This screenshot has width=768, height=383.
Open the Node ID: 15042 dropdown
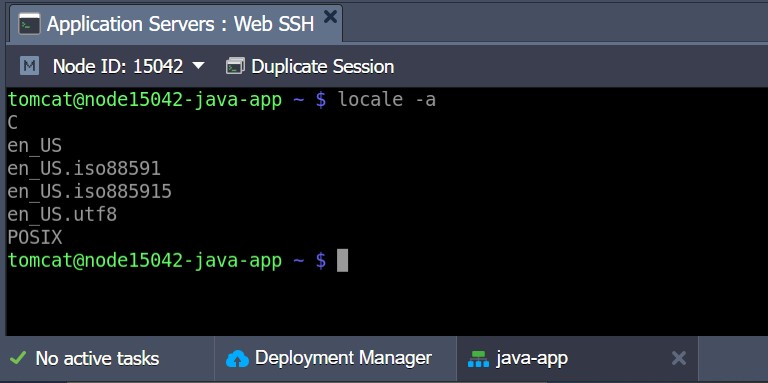(x=128, y=66)
